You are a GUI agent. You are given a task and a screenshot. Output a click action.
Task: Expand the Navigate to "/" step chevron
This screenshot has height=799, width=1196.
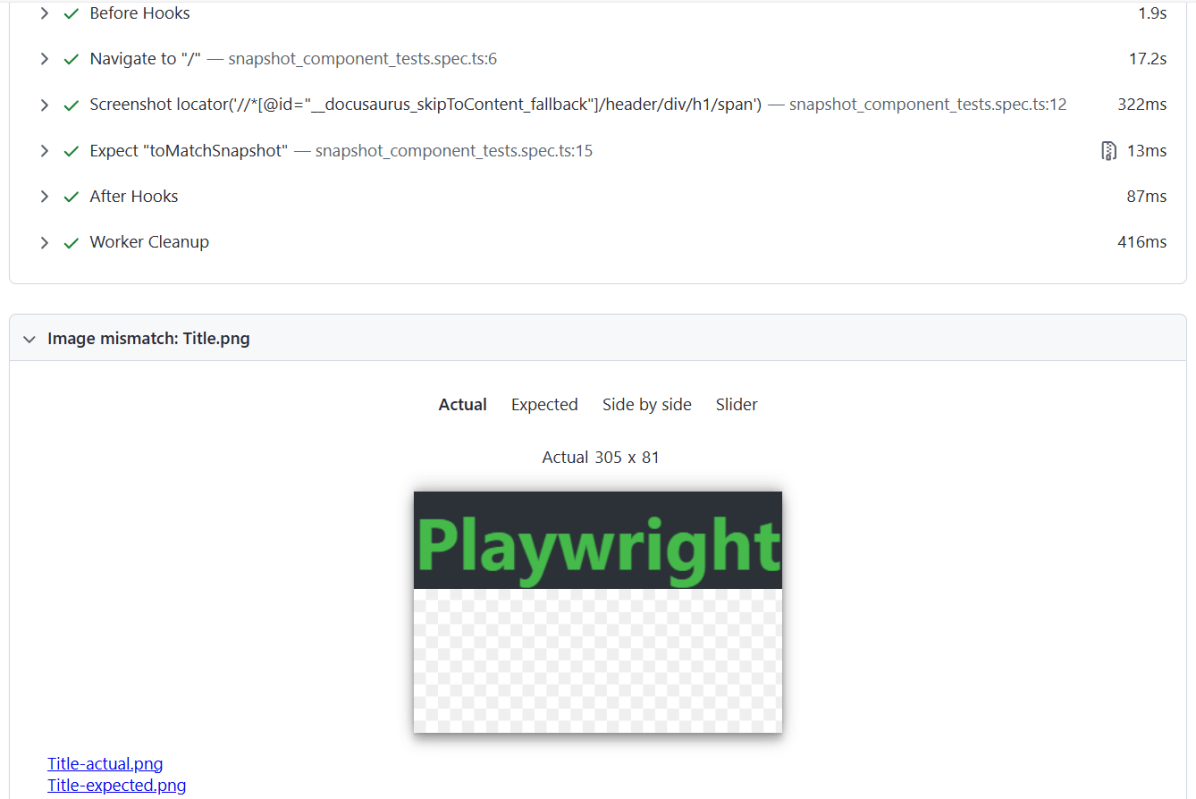[44, 59]
